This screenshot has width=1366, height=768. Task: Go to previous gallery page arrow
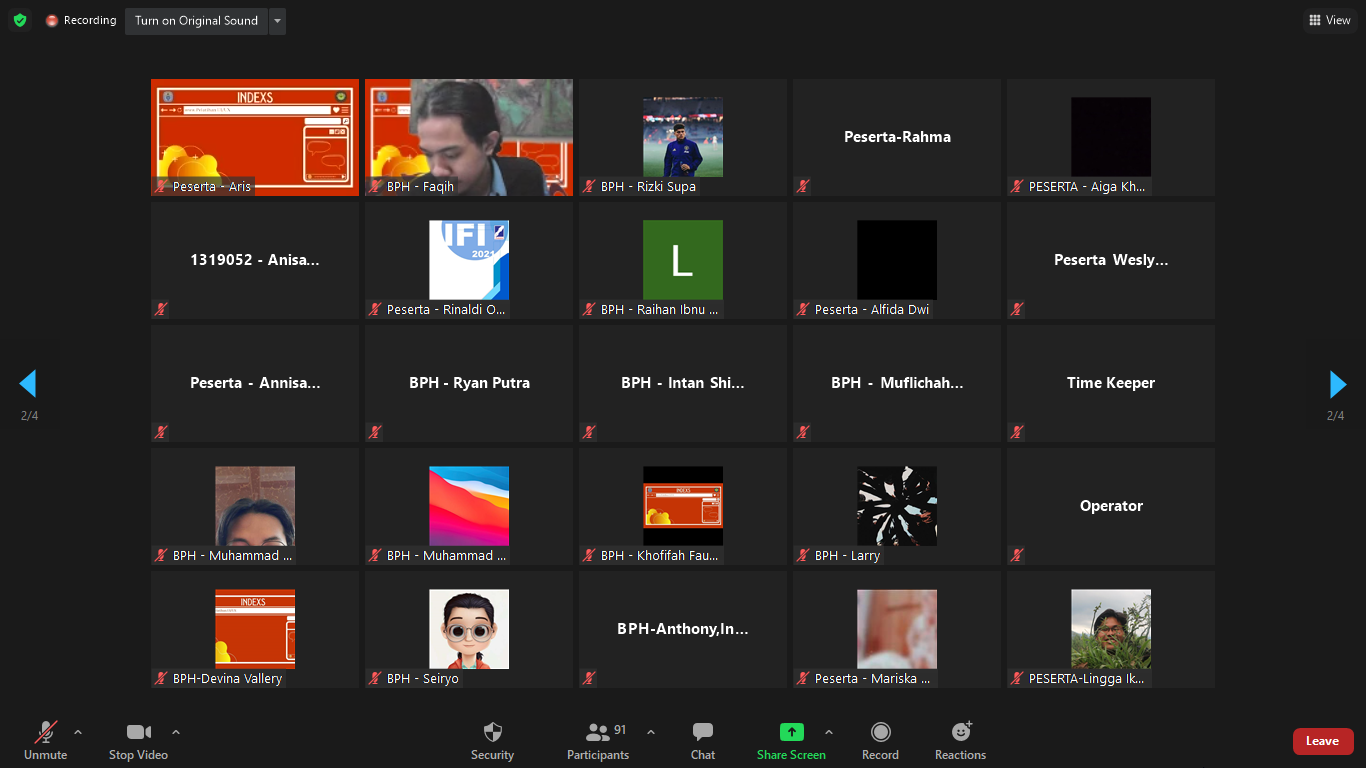pyautogui.click(x=28, y=384)
